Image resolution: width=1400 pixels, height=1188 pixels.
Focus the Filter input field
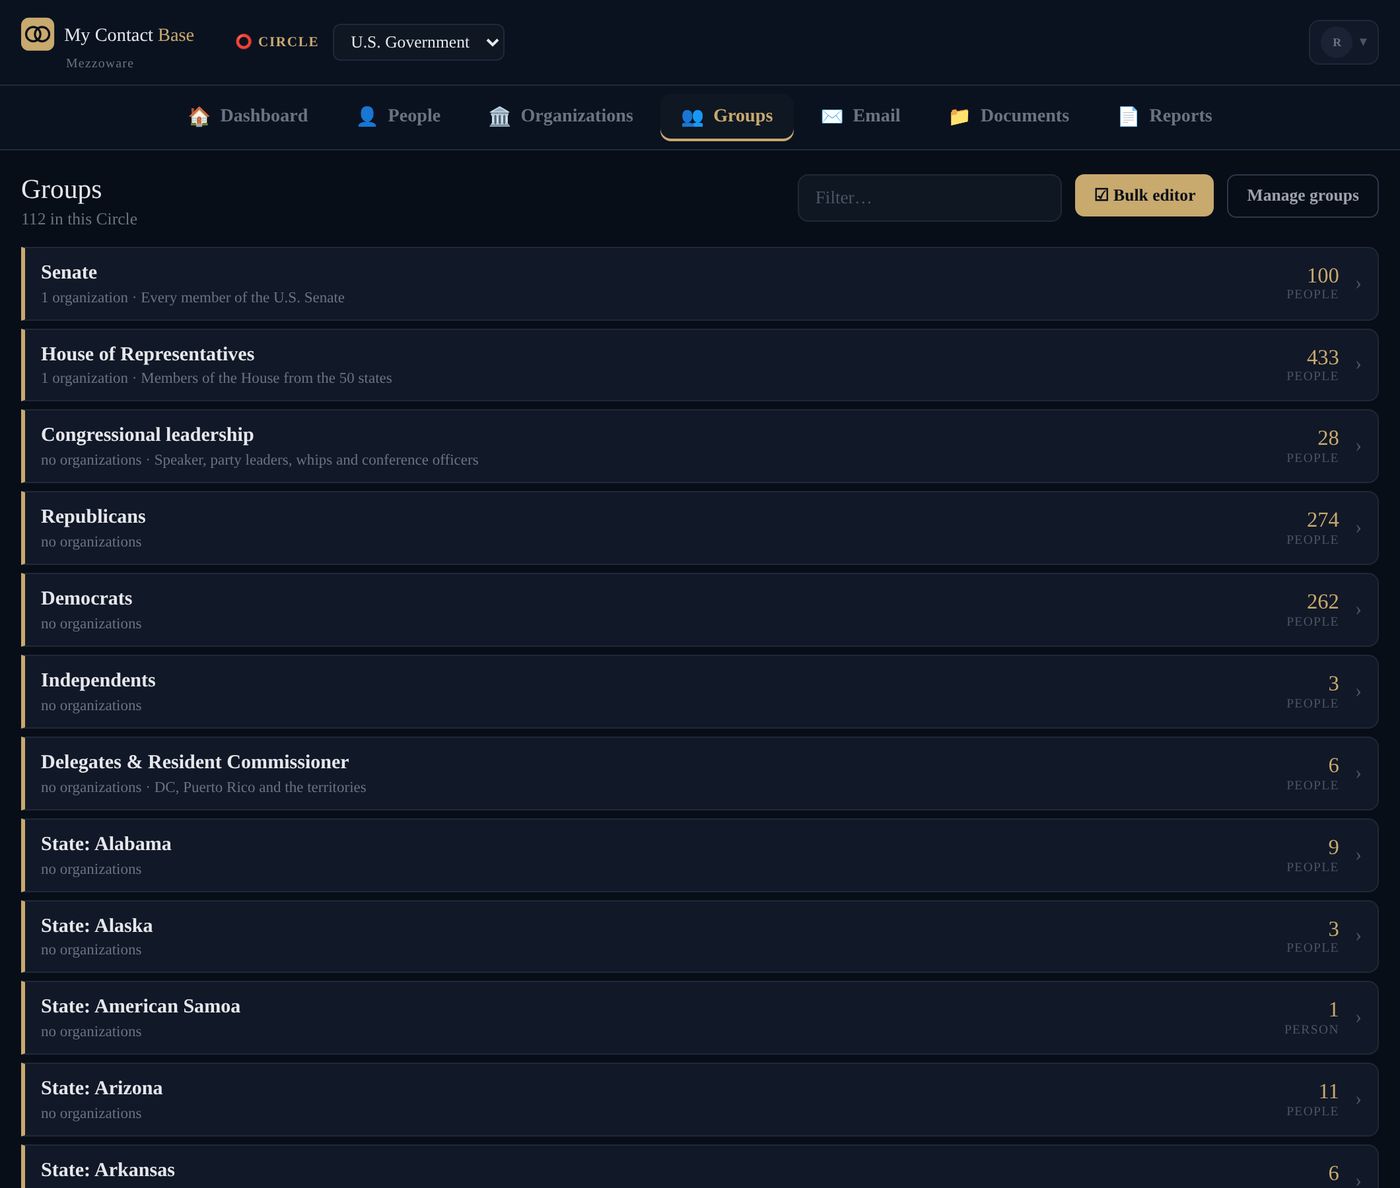point(929,198)
